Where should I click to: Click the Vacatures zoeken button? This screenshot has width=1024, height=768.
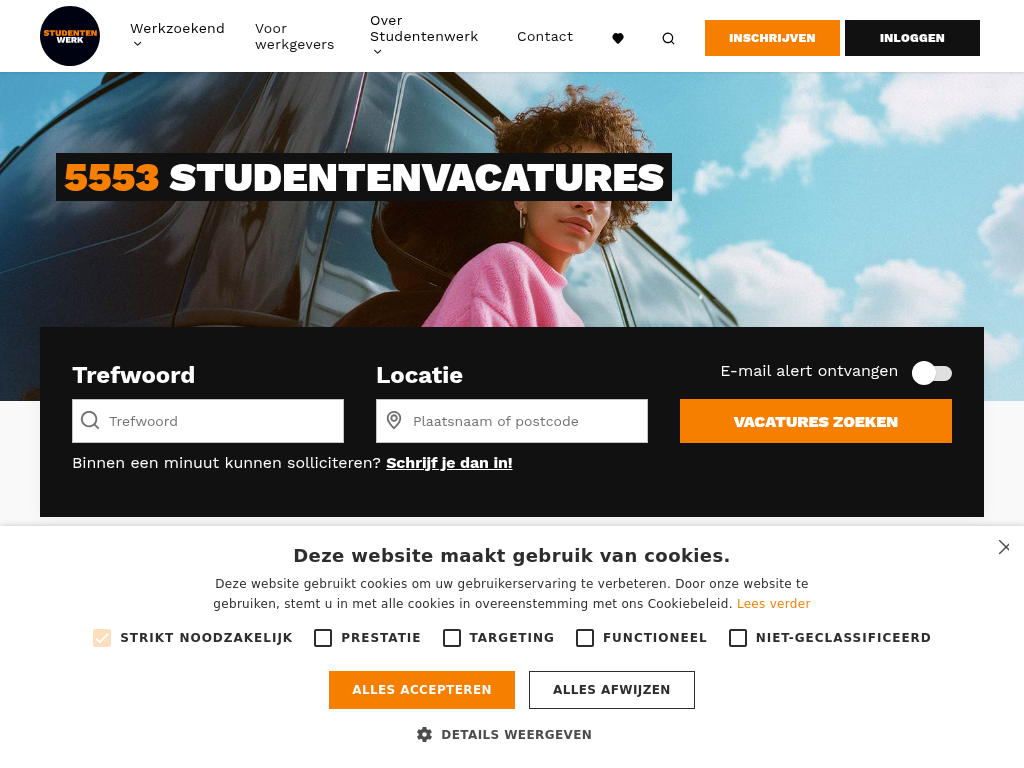click(816, 421)
